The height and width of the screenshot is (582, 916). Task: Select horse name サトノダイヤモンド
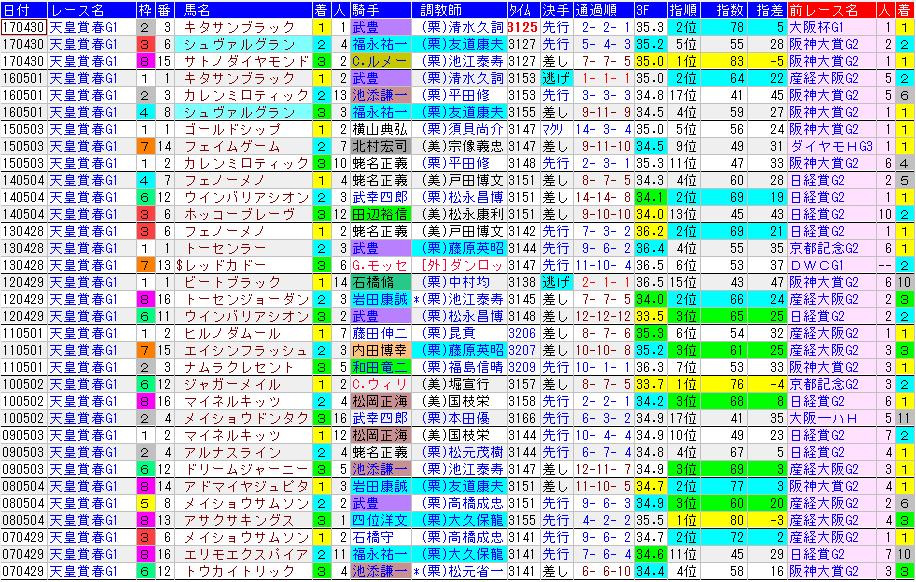coord(247,61)
